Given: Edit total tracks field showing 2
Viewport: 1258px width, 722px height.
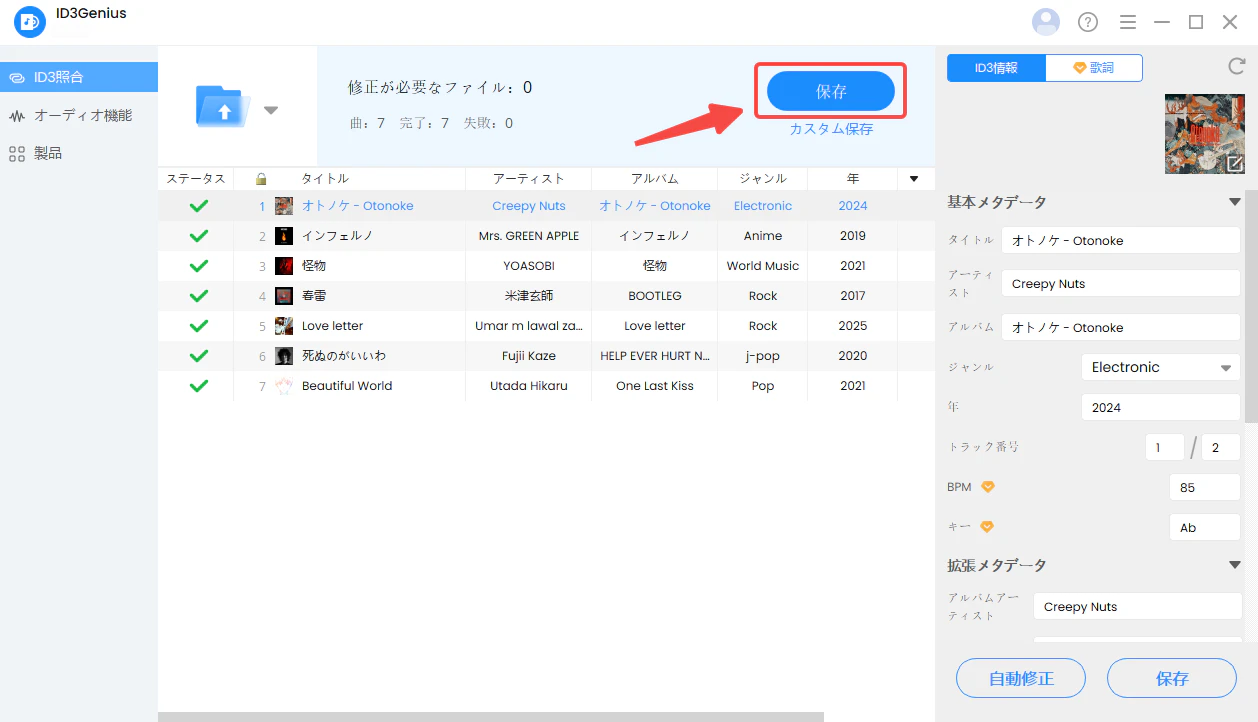Looking at the screenshot, I should tap(1221, 447).
